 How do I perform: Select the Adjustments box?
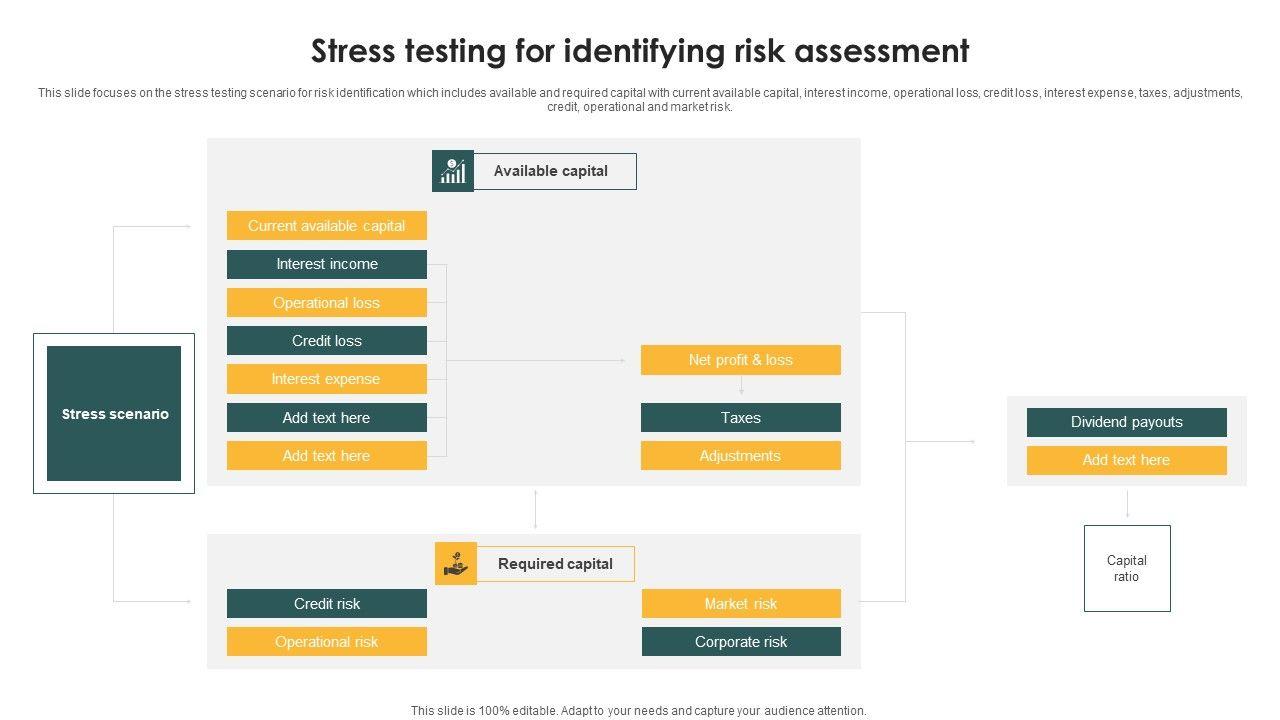pos(740,456)
